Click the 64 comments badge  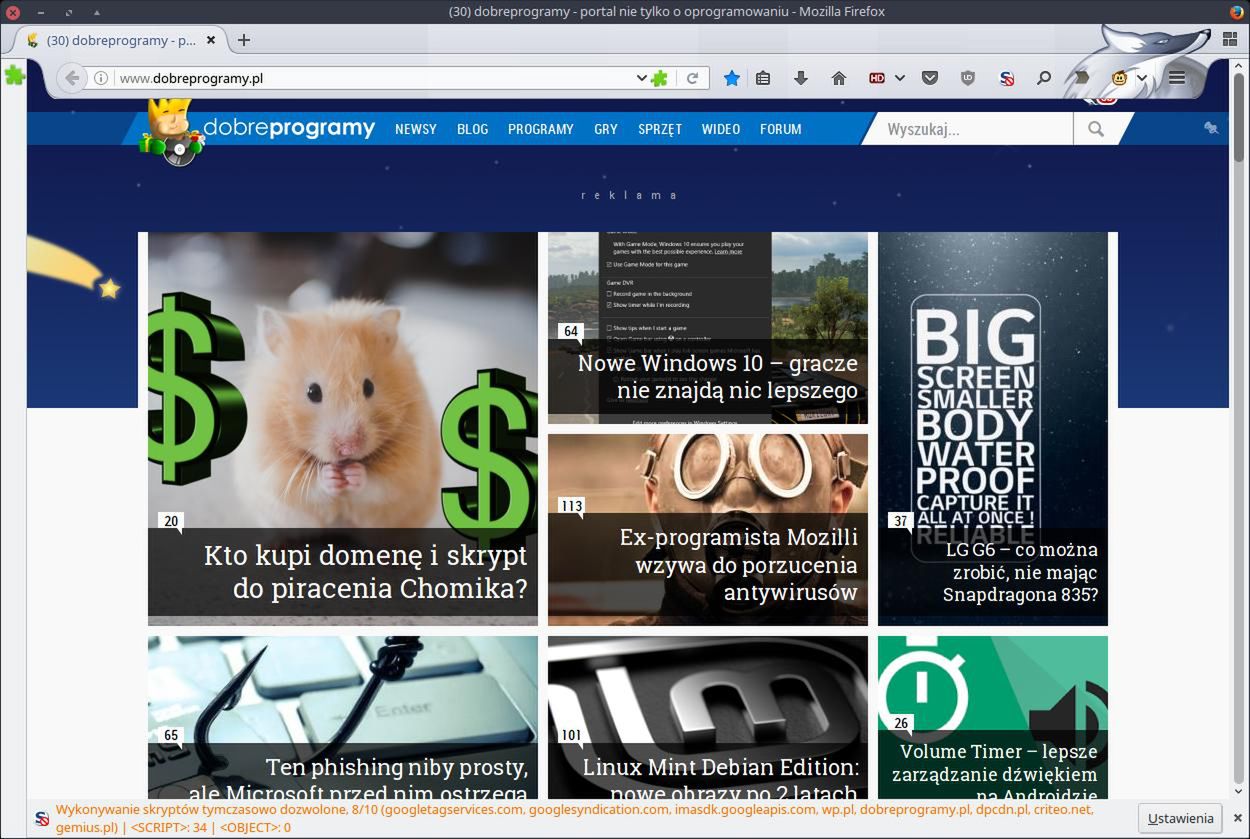571,332
